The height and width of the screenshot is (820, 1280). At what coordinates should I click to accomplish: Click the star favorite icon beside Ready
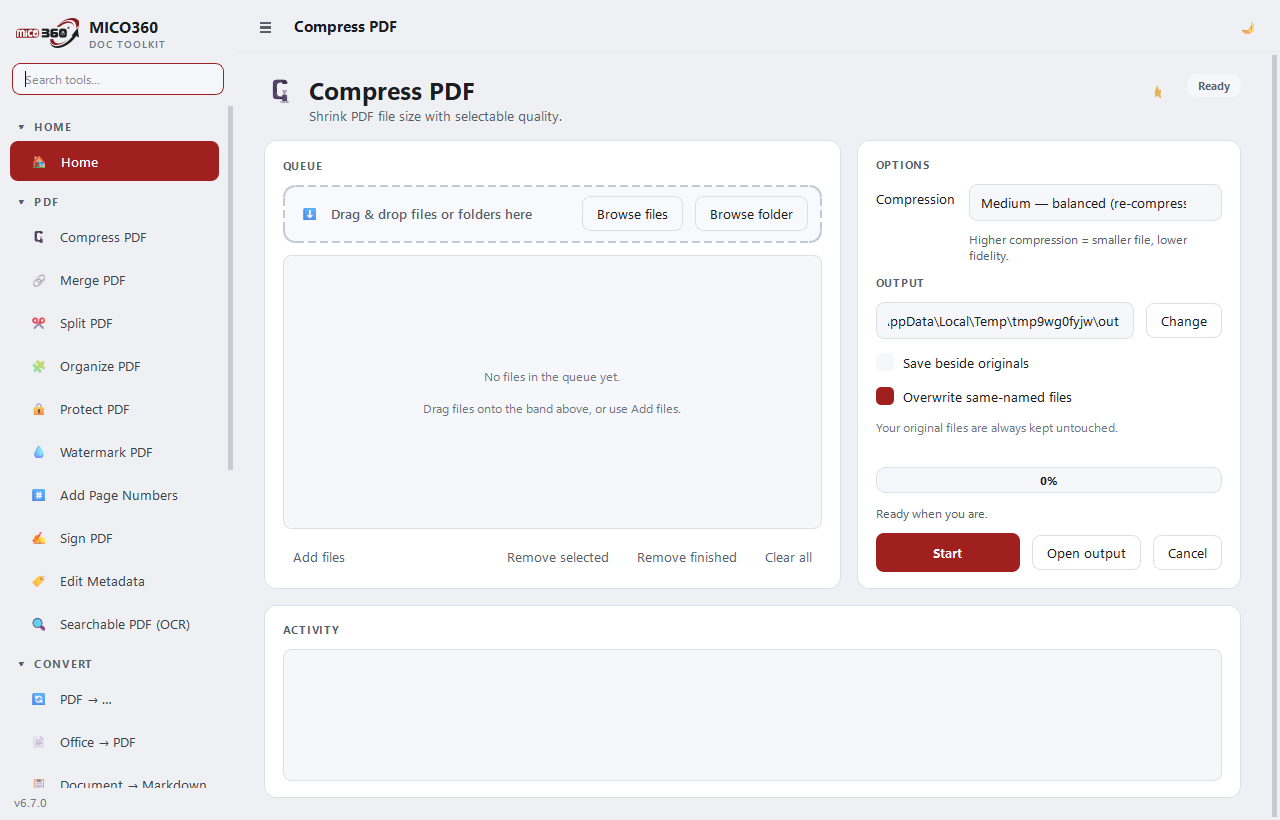coord(1158,92)
